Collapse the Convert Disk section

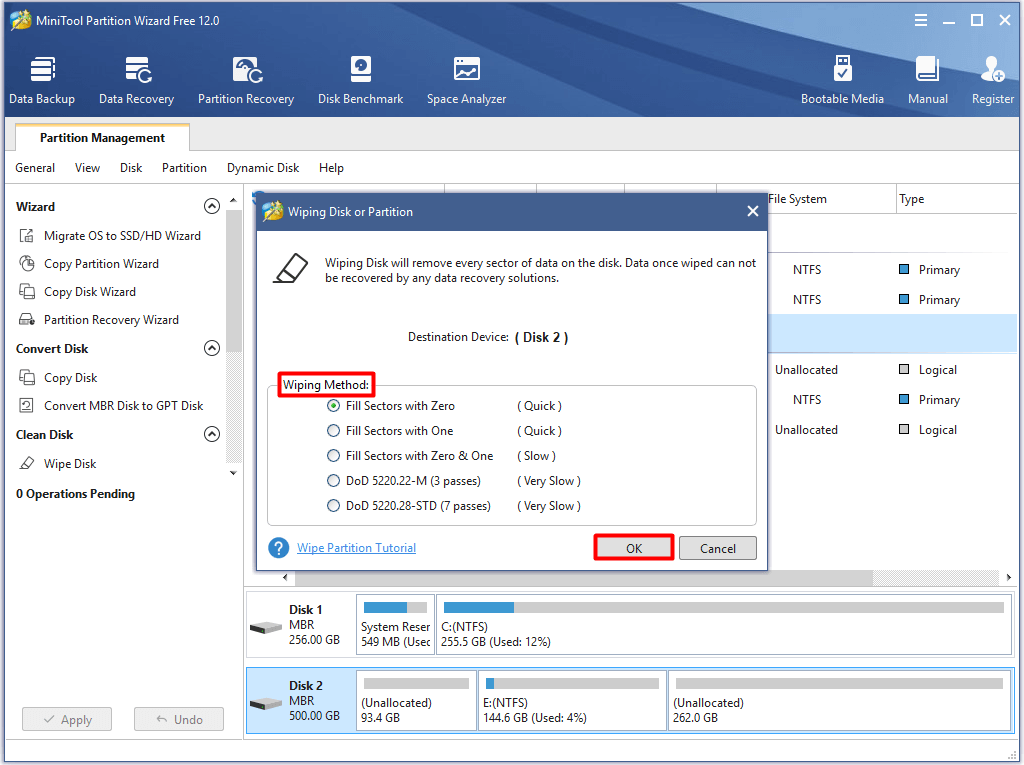pos(212,348)
